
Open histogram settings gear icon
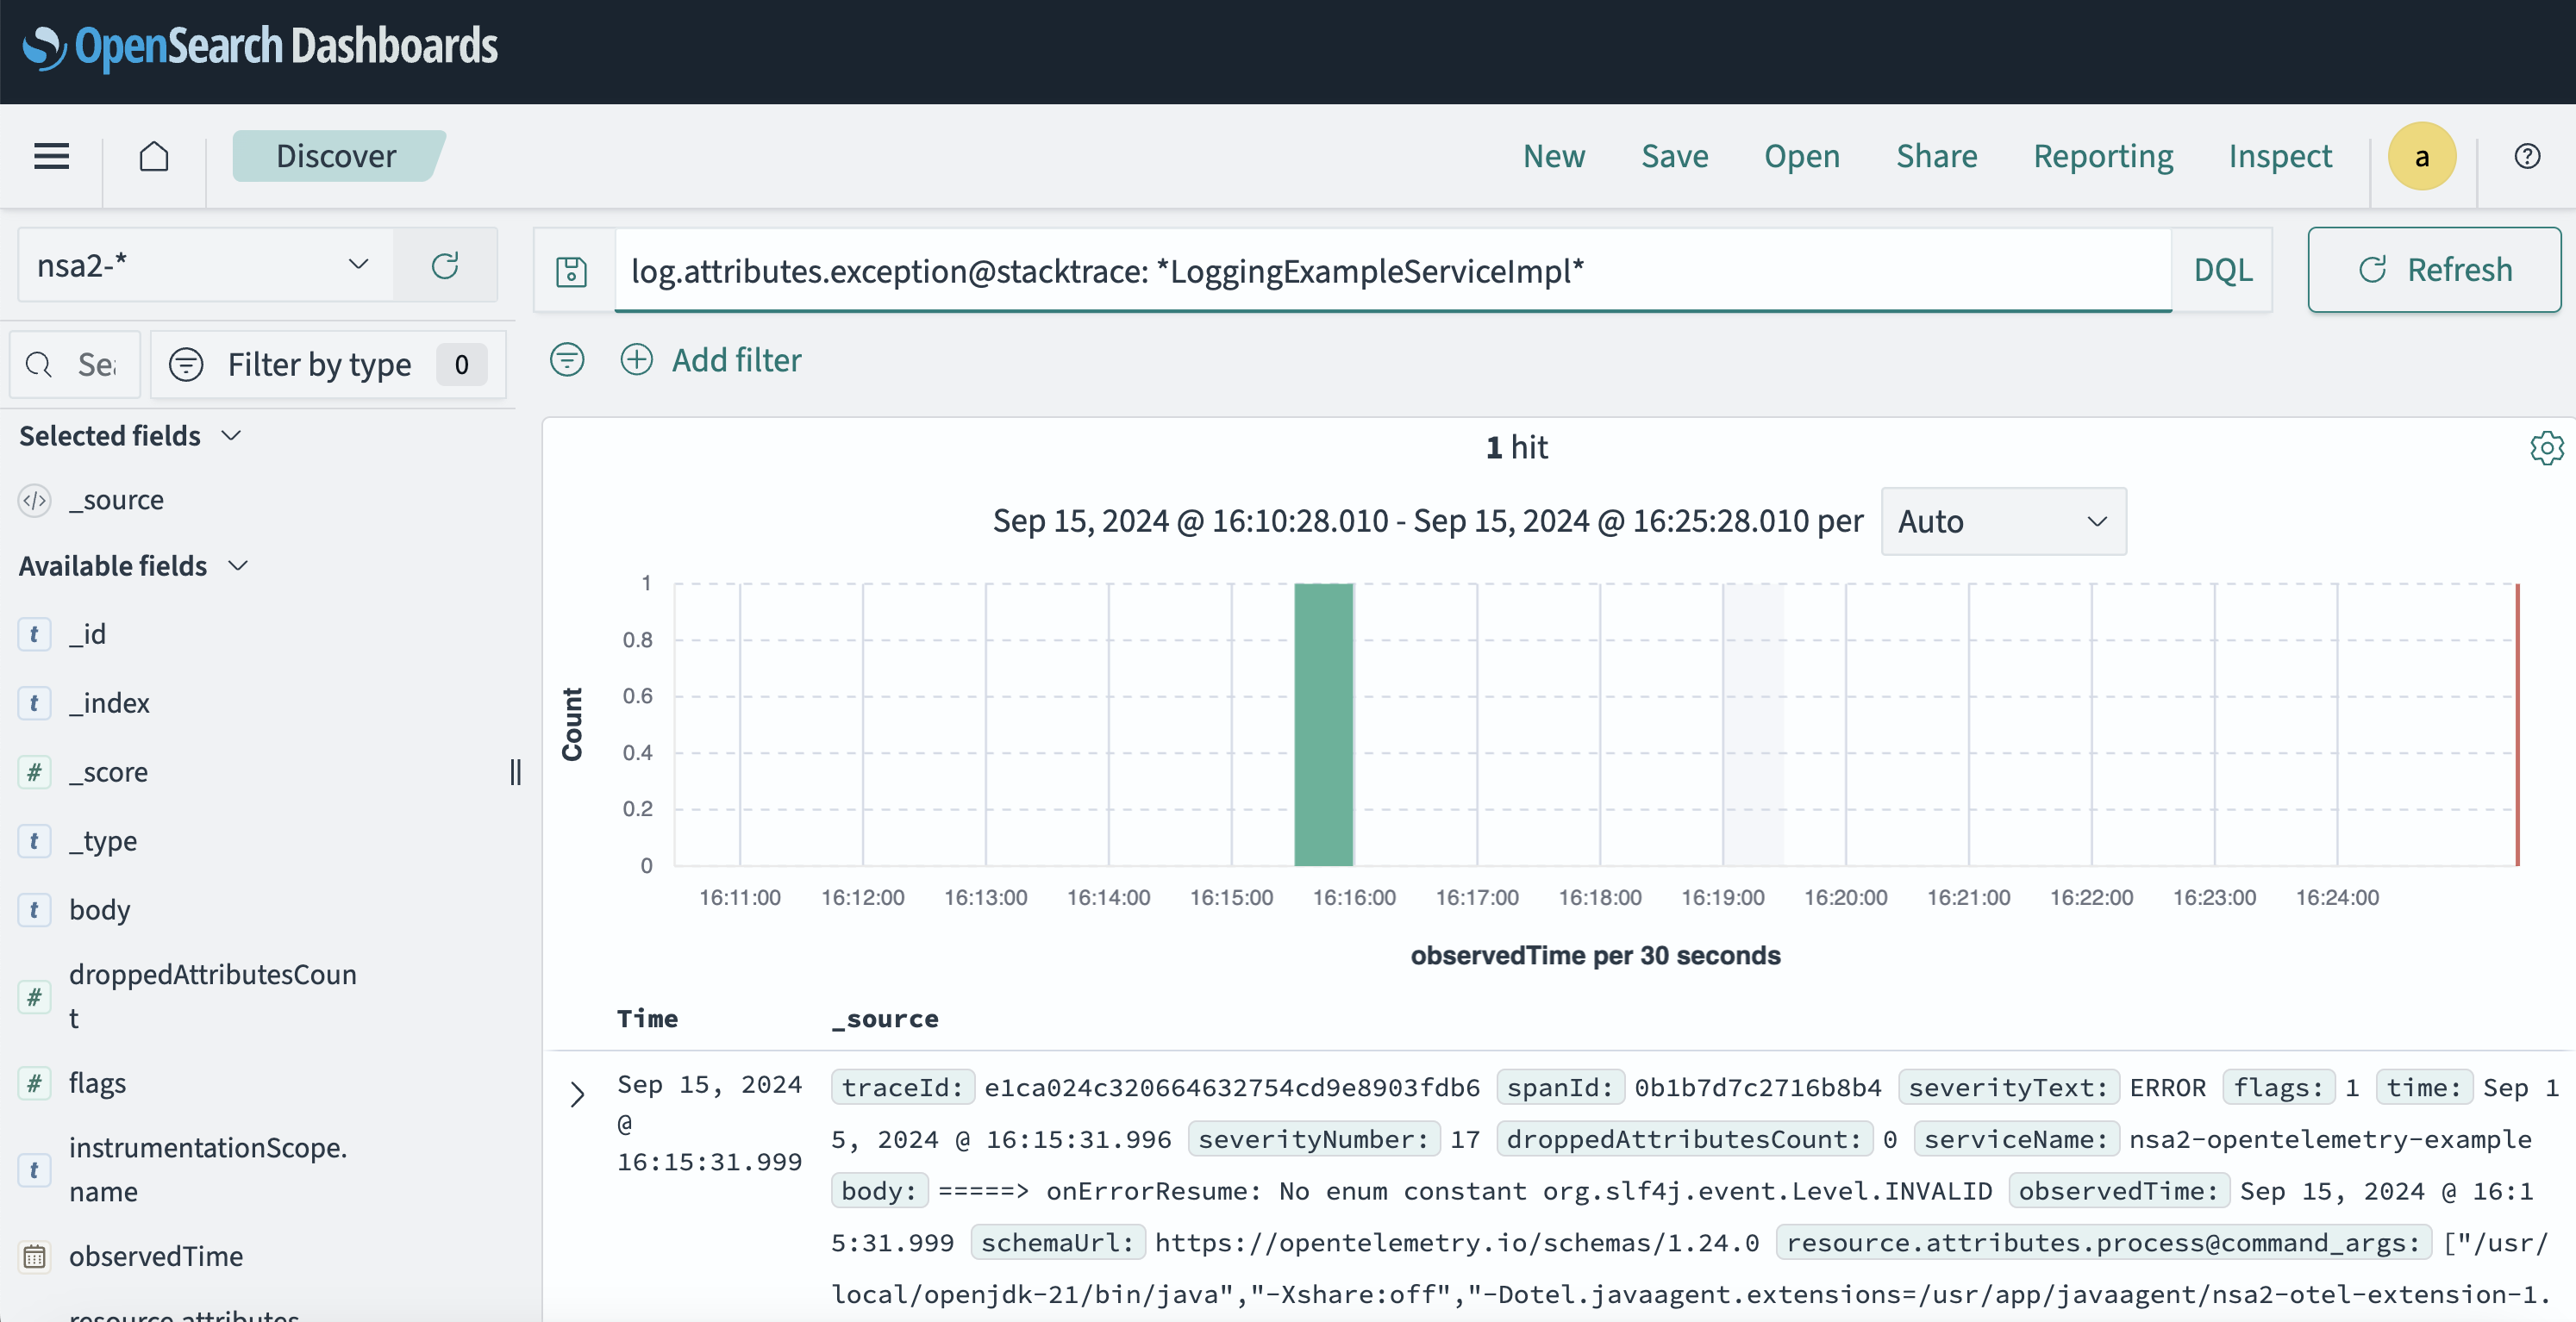tap(2546, 447)
